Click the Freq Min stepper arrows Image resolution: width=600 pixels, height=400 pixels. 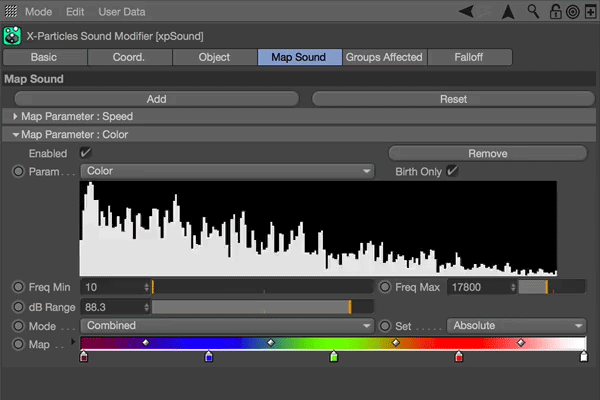pos(146,287)
